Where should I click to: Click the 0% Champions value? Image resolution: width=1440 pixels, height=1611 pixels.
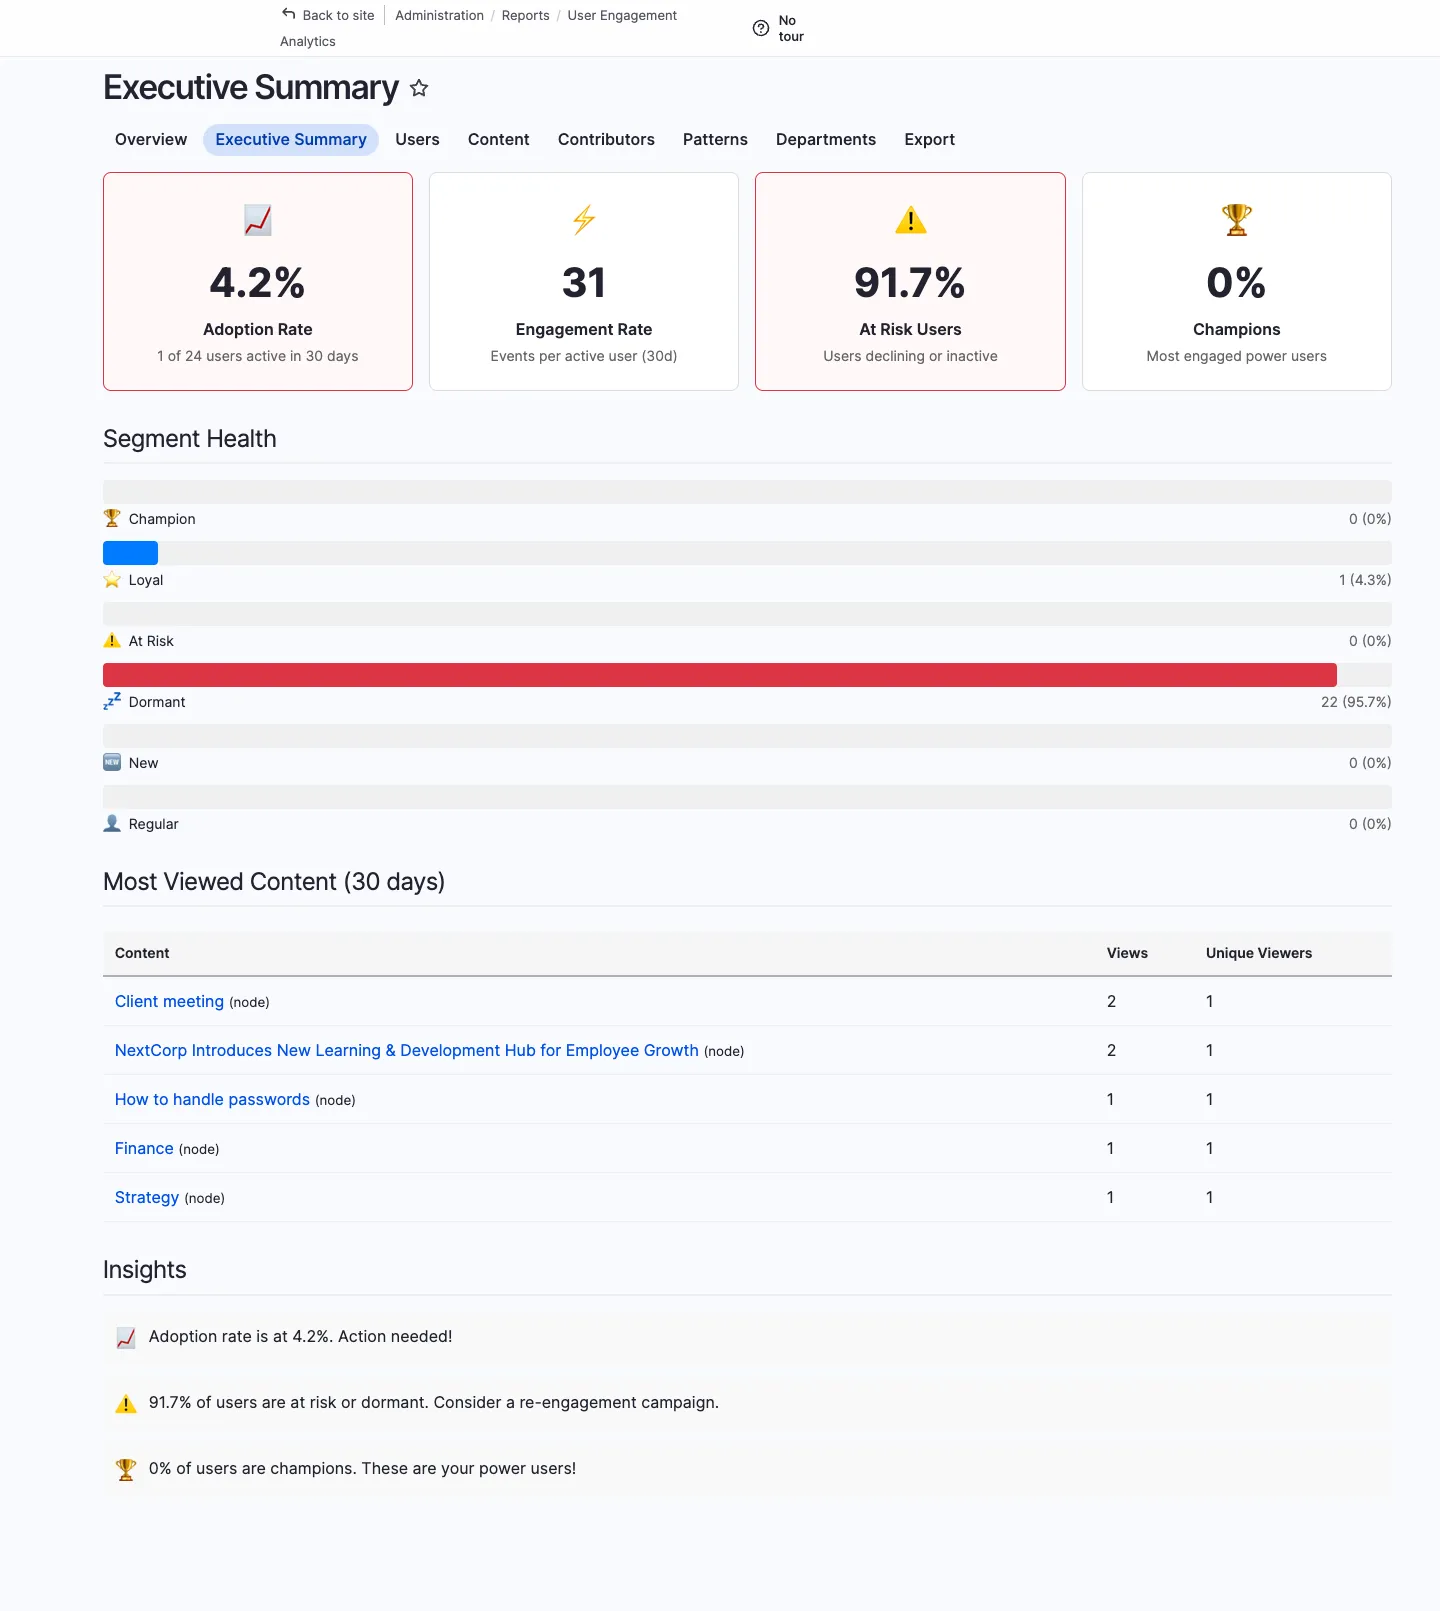1237,283
